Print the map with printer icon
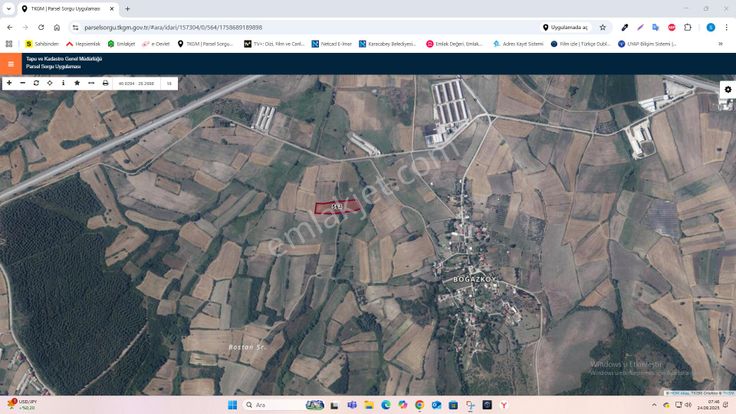This screenshot has width=736, height=414. coord(105,83)
